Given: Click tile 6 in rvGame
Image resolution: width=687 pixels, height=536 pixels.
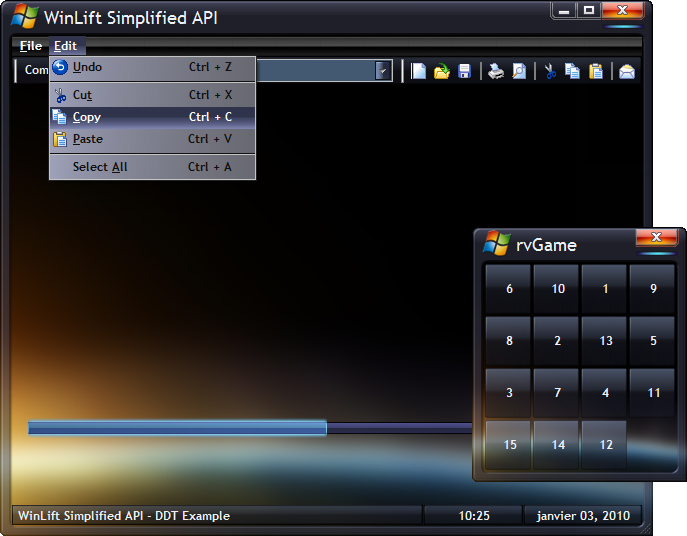Looking at the screenshot, I should tap(508, 288).
